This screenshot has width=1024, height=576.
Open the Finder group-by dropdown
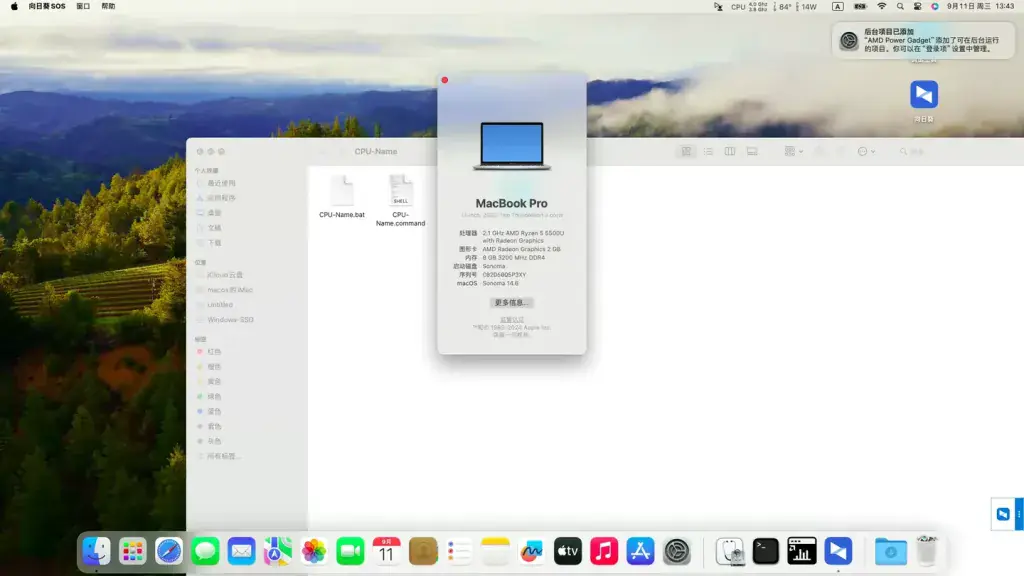(x=793, y=152)
